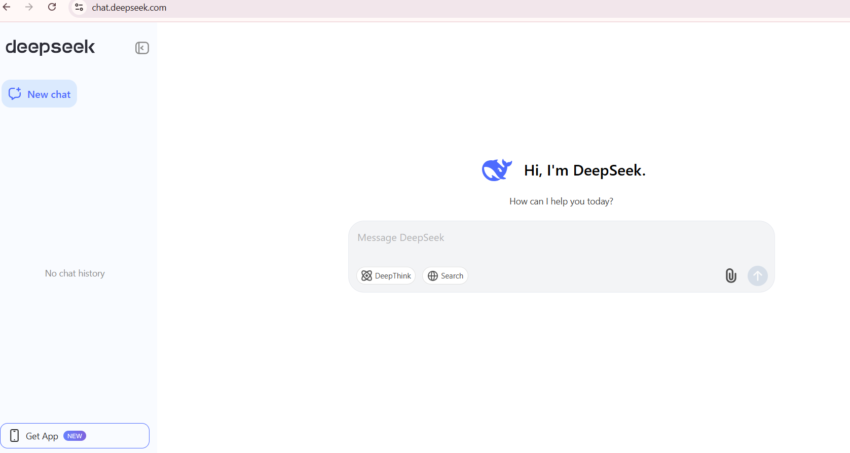Start a New chat
Image resolution: width=850 pixels, height=453 pixels.
coord(40,94)
